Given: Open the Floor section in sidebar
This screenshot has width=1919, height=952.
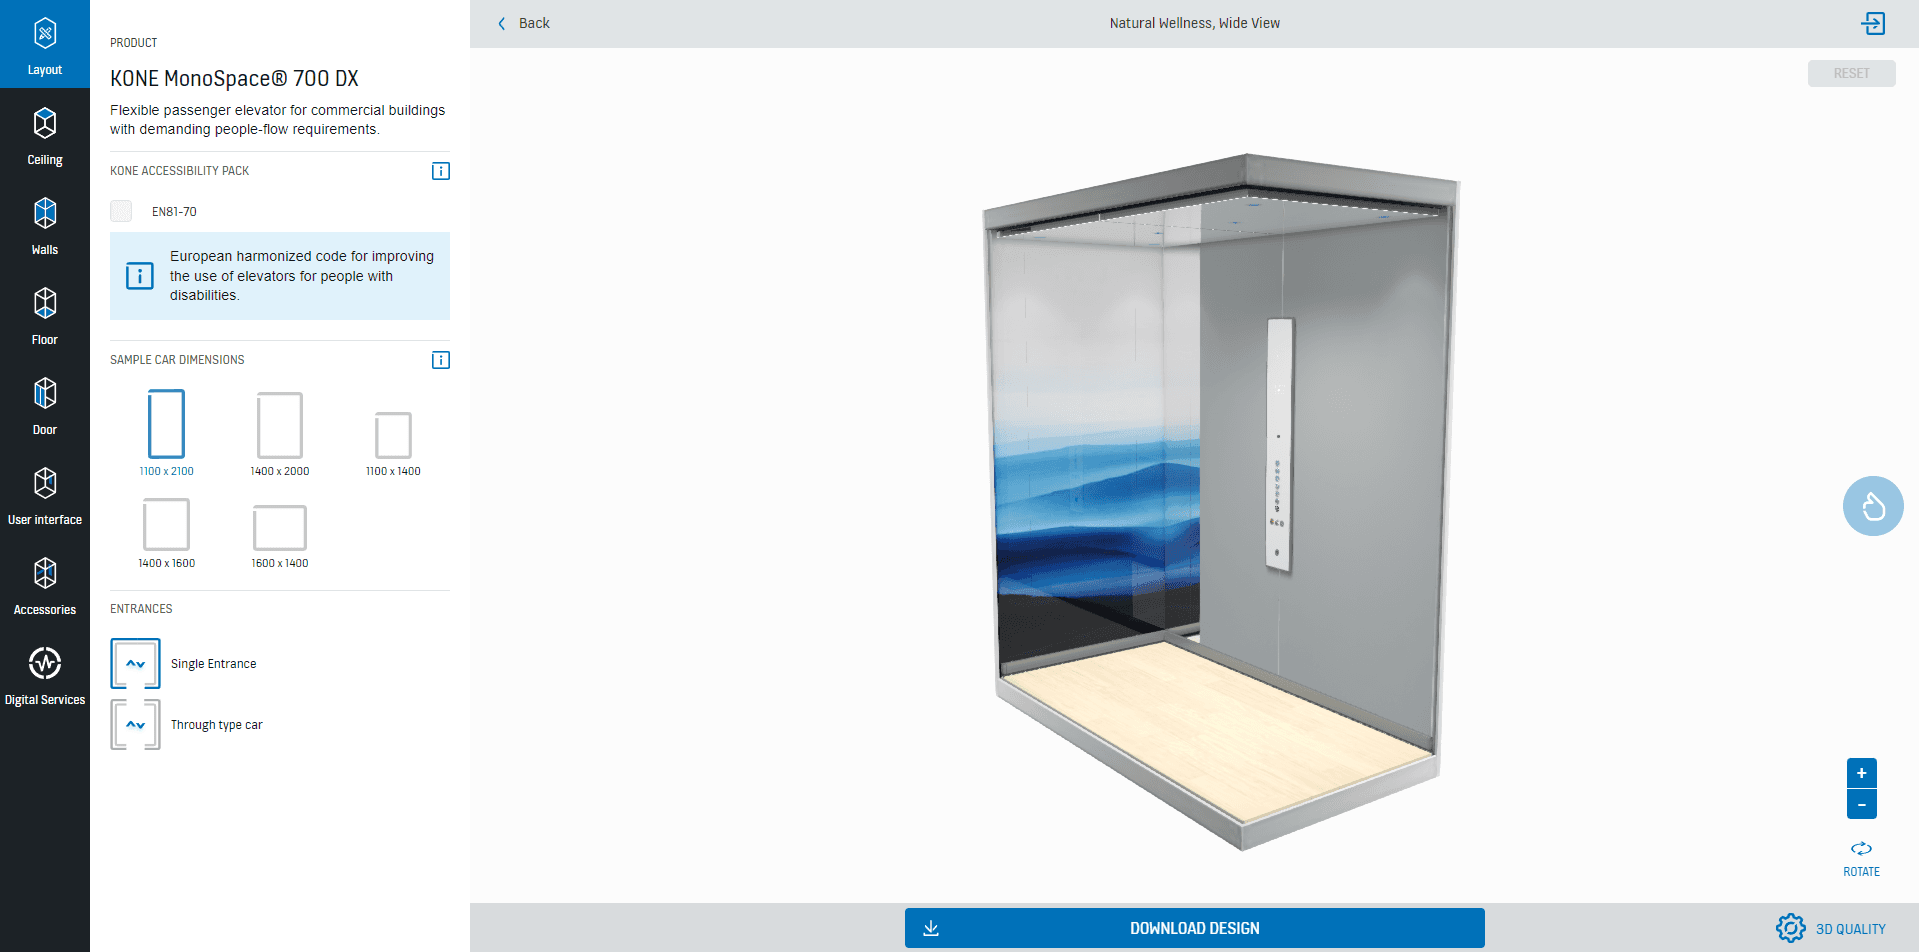Looking at the screenshot, I should coord(45,315).
